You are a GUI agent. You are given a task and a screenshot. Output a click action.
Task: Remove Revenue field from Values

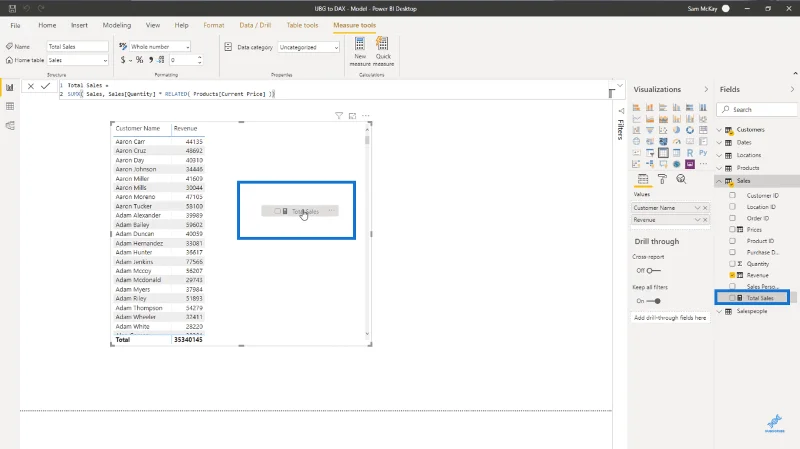pos(705,220)
